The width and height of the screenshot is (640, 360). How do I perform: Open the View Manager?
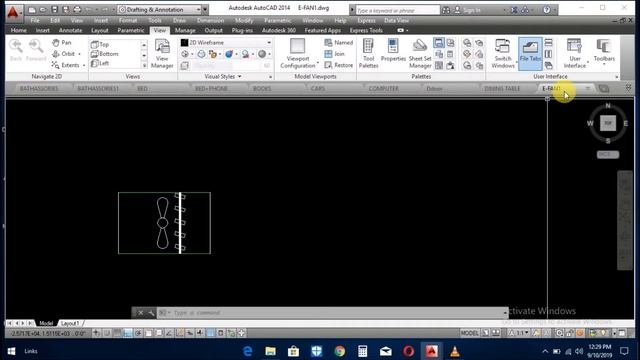point(162,54)
